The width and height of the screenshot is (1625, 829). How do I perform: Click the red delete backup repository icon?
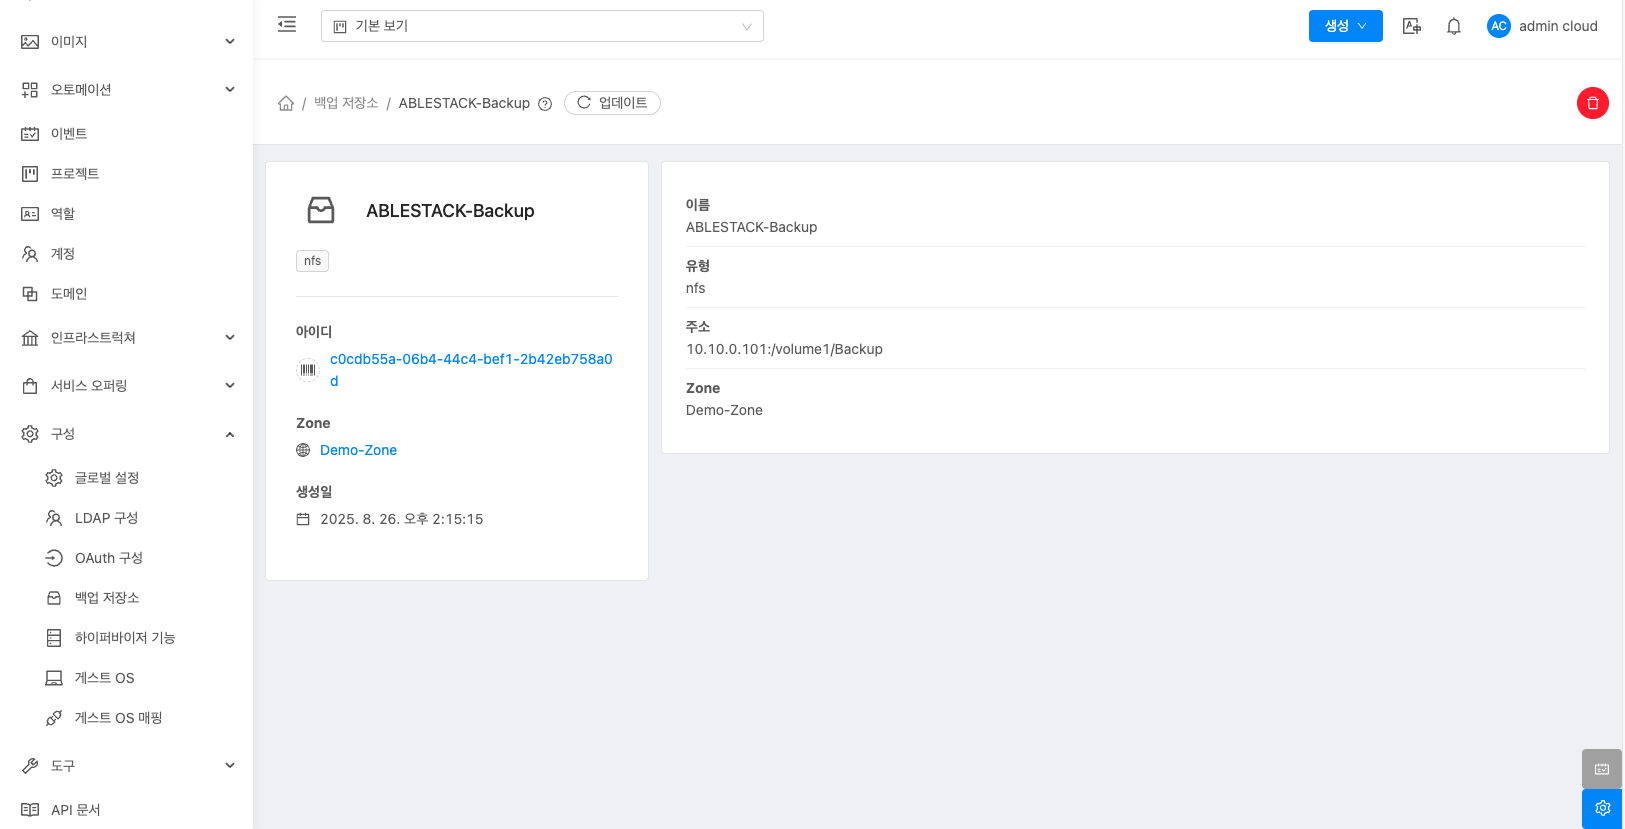pos(1592,103)
